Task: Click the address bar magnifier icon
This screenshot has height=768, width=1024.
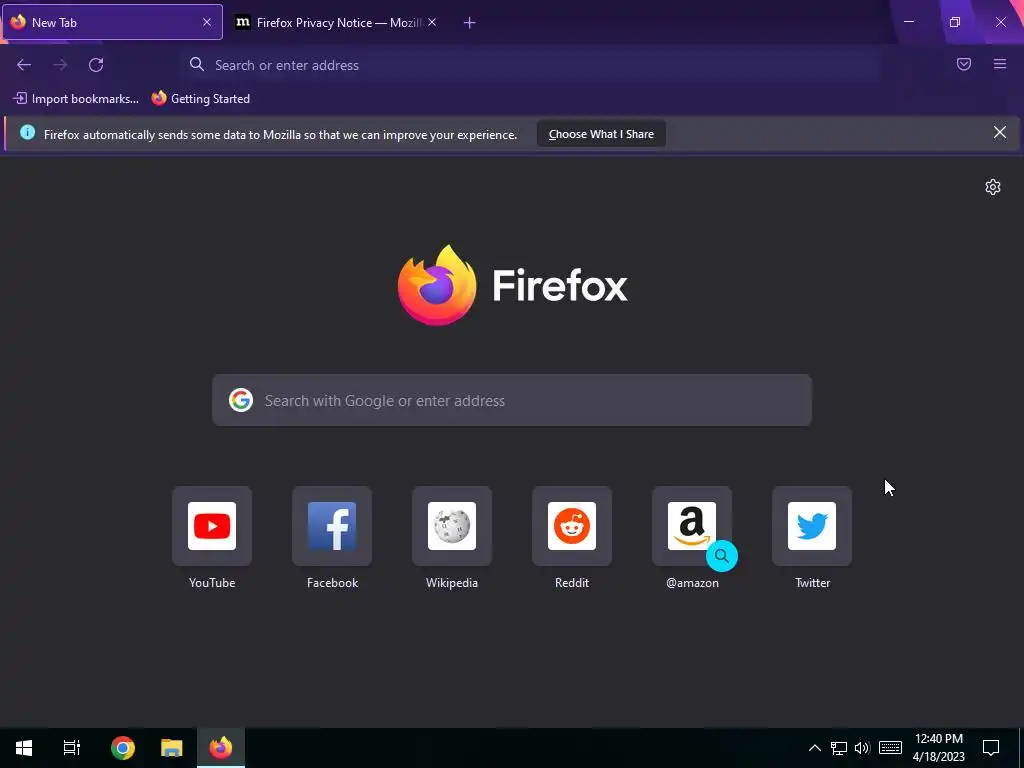Action: pyautogui.click(x=197, y=64)
